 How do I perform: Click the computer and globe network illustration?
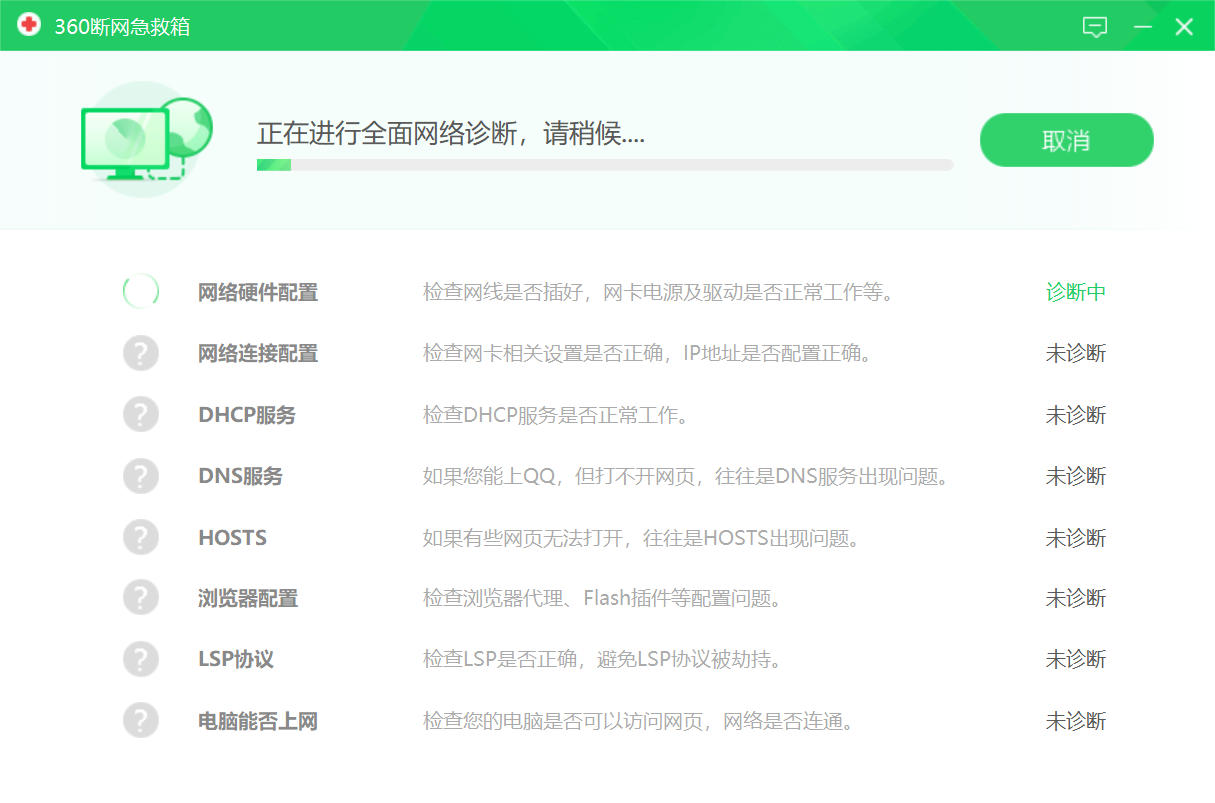click(147, 139)
